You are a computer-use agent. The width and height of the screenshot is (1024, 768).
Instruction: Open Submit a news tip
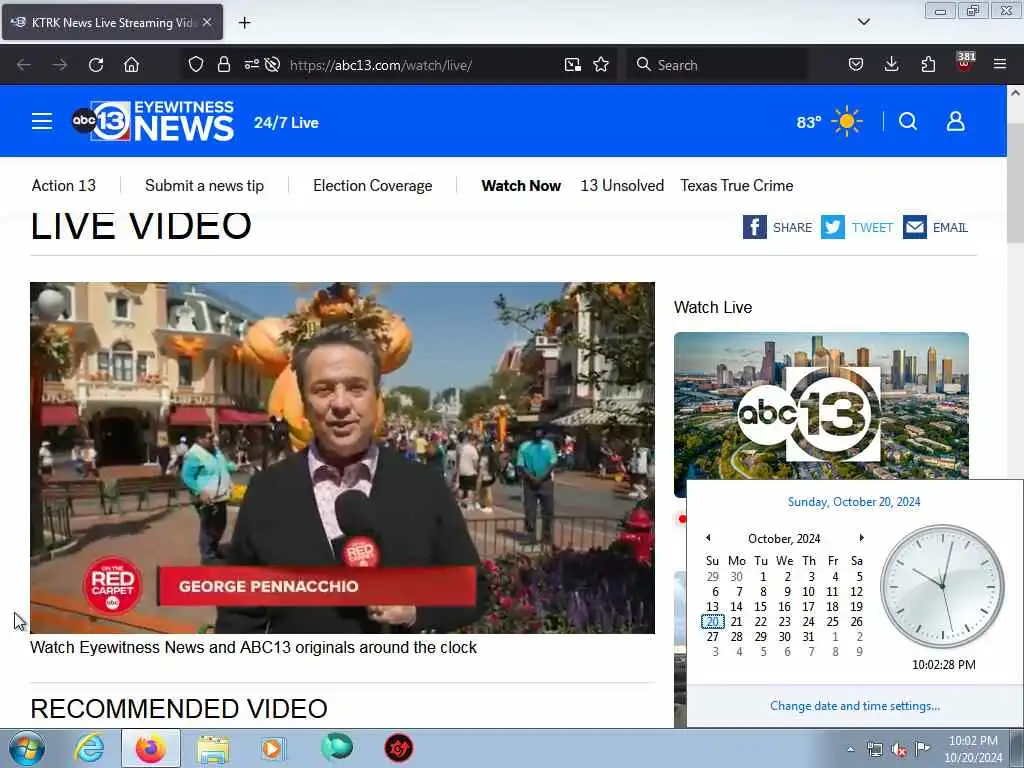pos(204,185)
